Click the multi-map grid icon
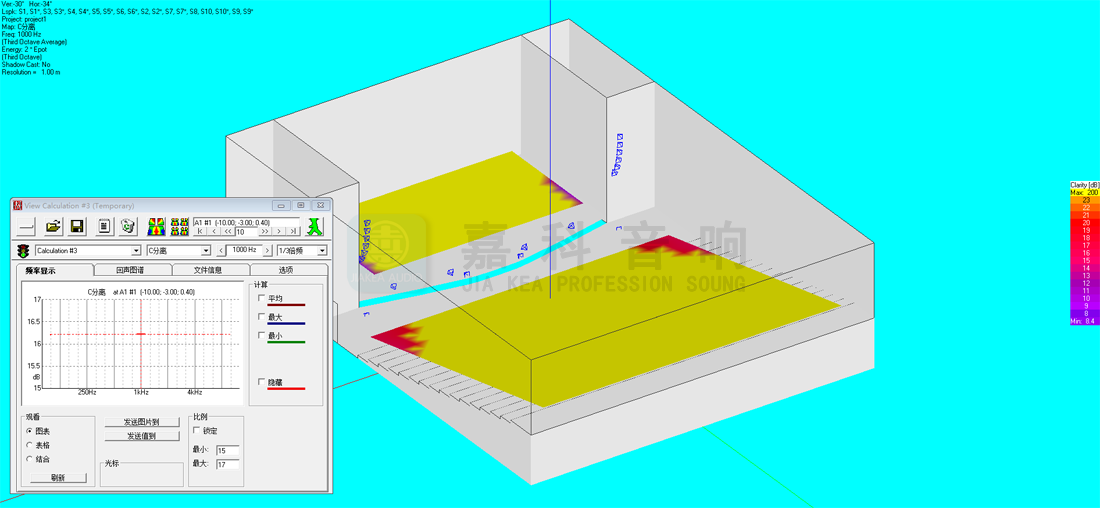Image resolution: width=1100 pixels, height=508 pixels. pyautogui.click(x=180, y=227)
